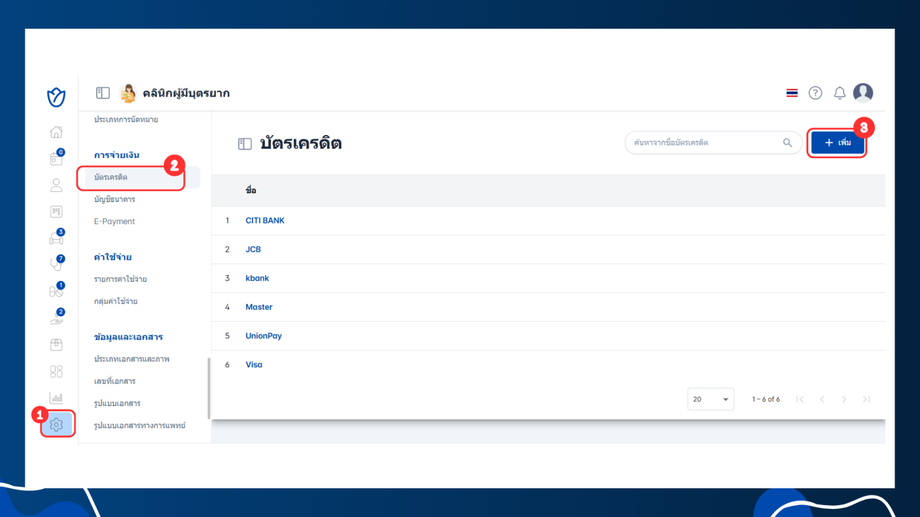Open the hand payment icon with badge 2
Screen dimensions: 920x517
tap(56, 317)
